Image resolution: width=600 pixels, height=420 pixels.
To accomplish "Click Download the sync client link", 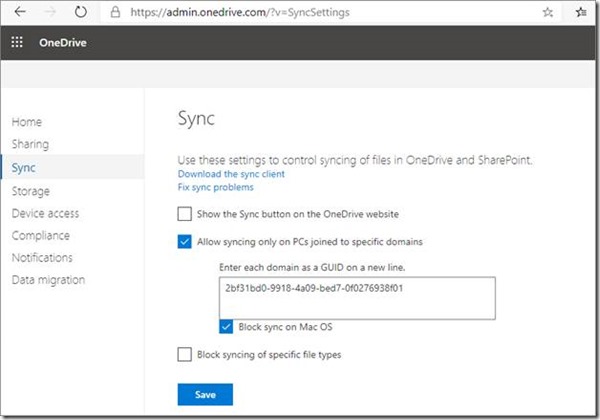I will click(231, 174).
